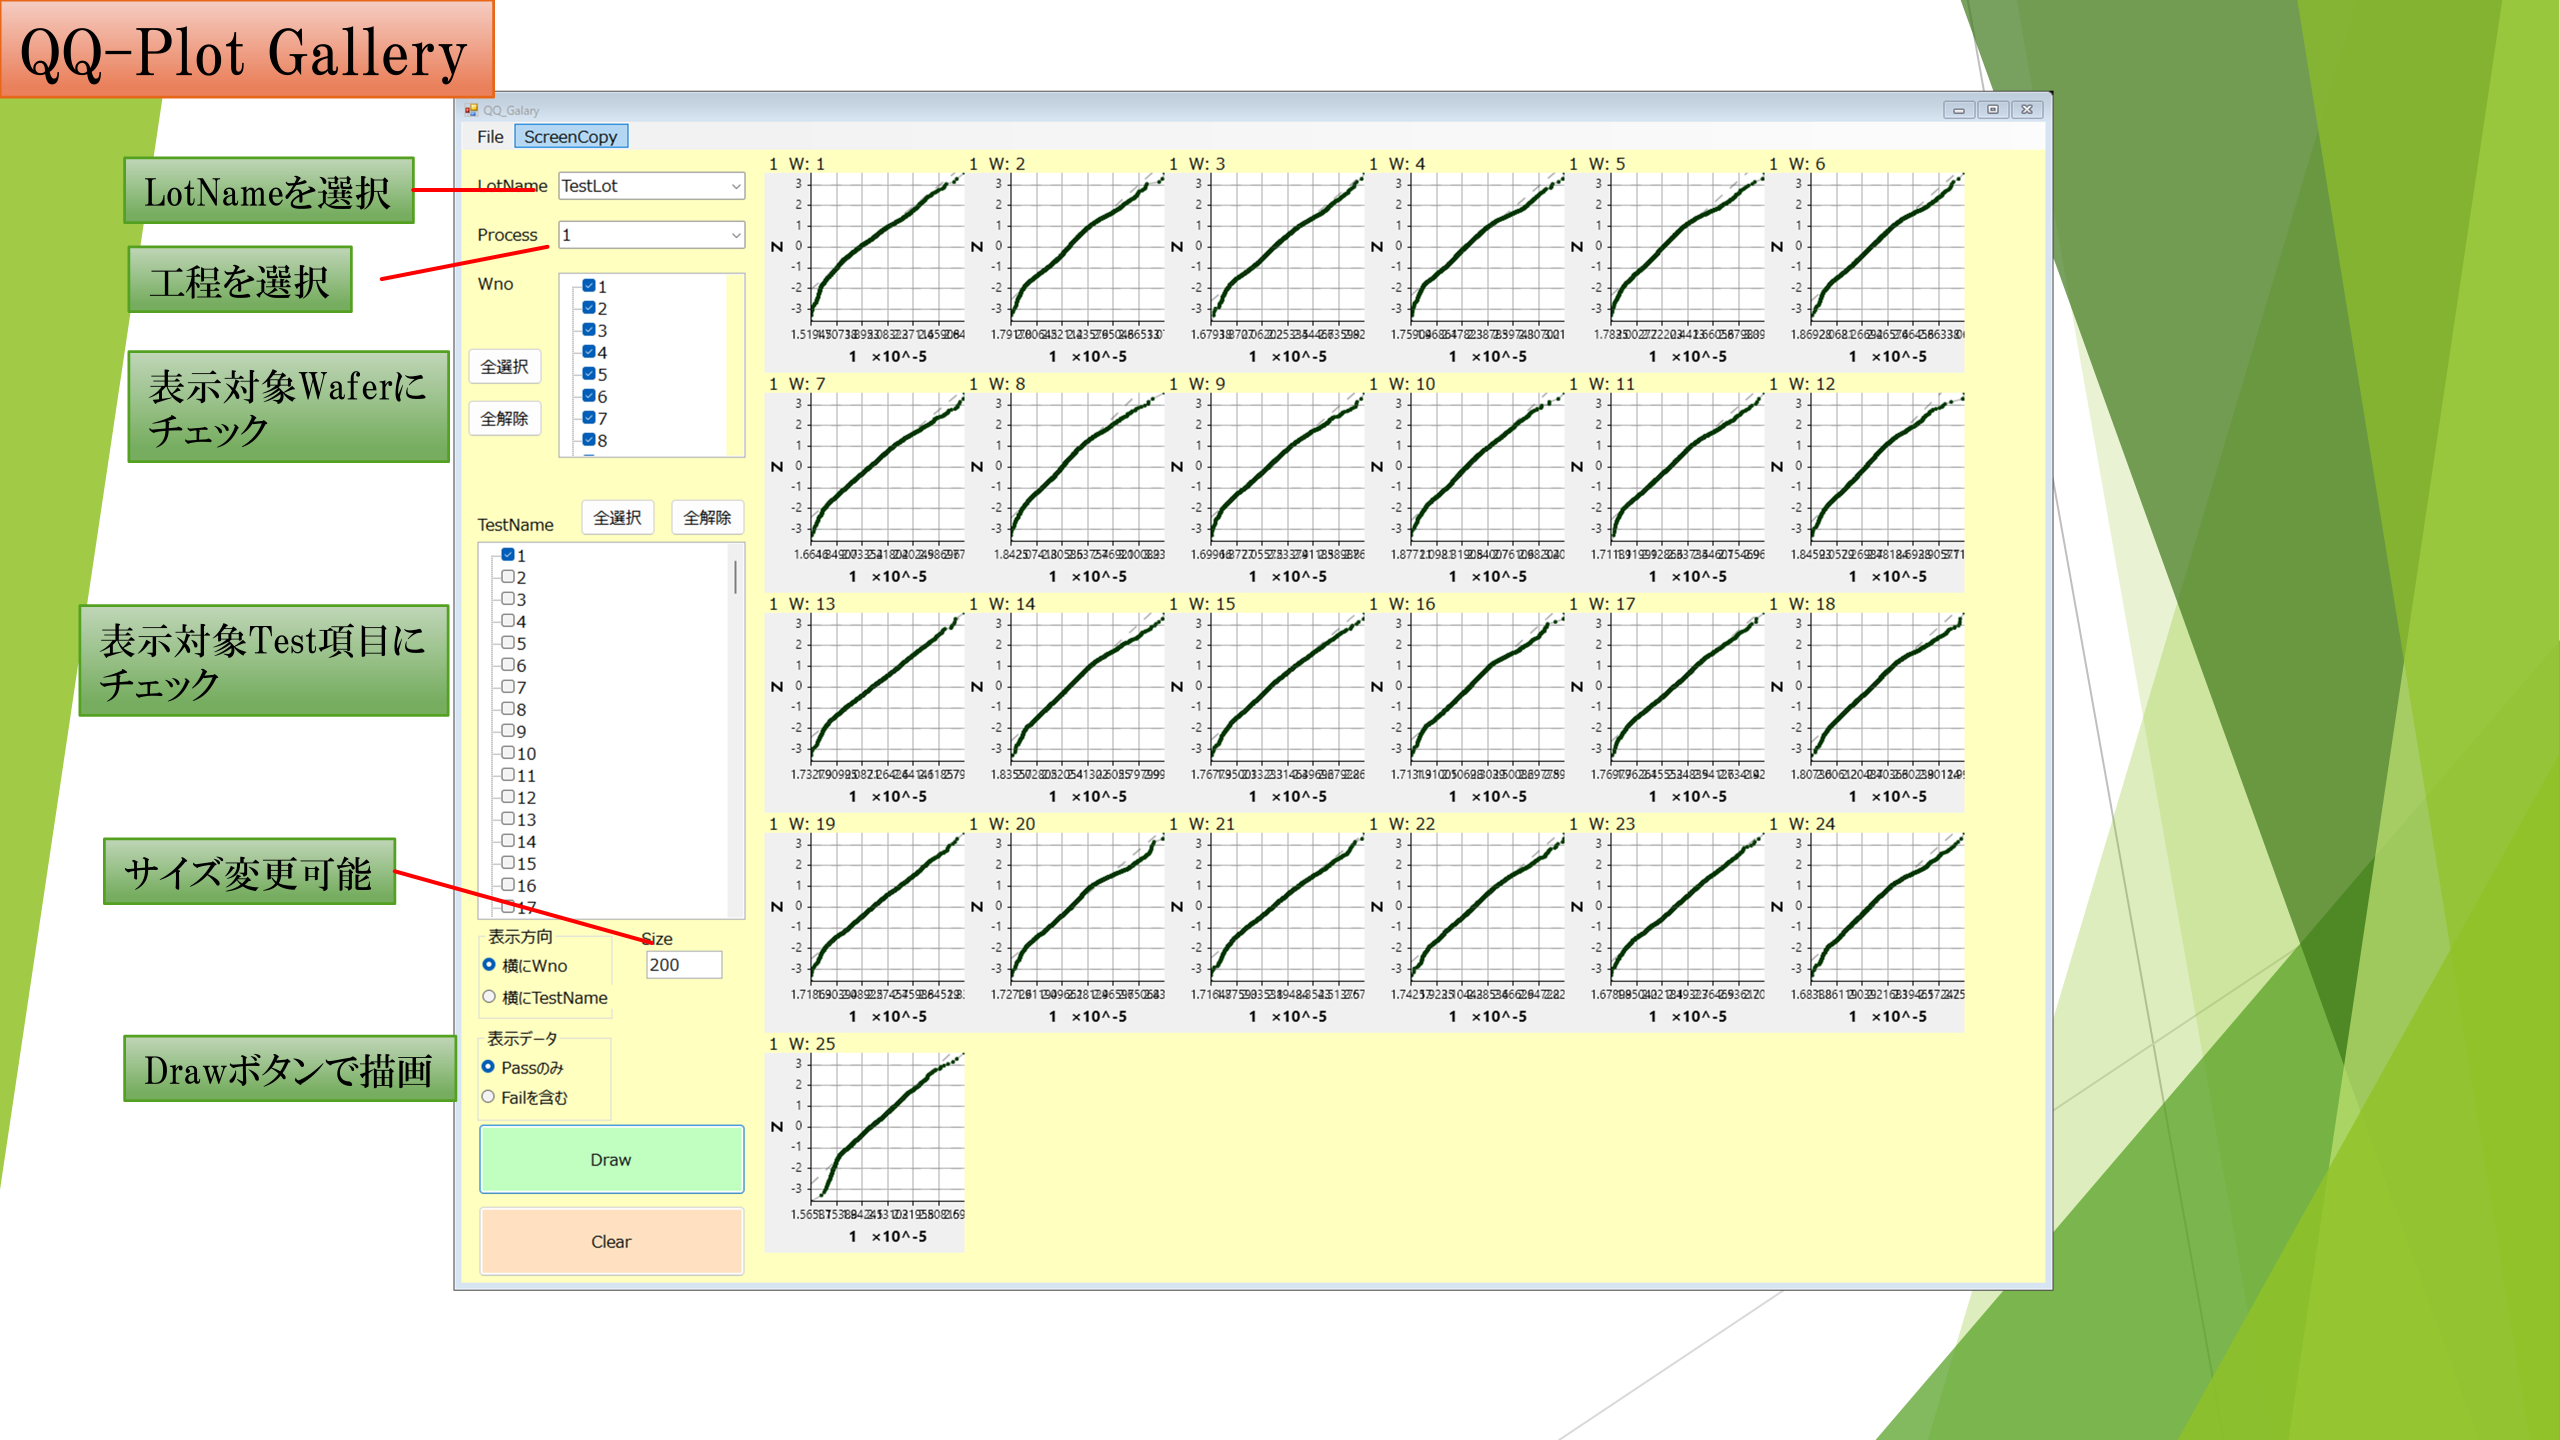Screen dimensions: 2560x1440
Task: Click 全選択 button next to Wno
Action: (x=505, y=367)
